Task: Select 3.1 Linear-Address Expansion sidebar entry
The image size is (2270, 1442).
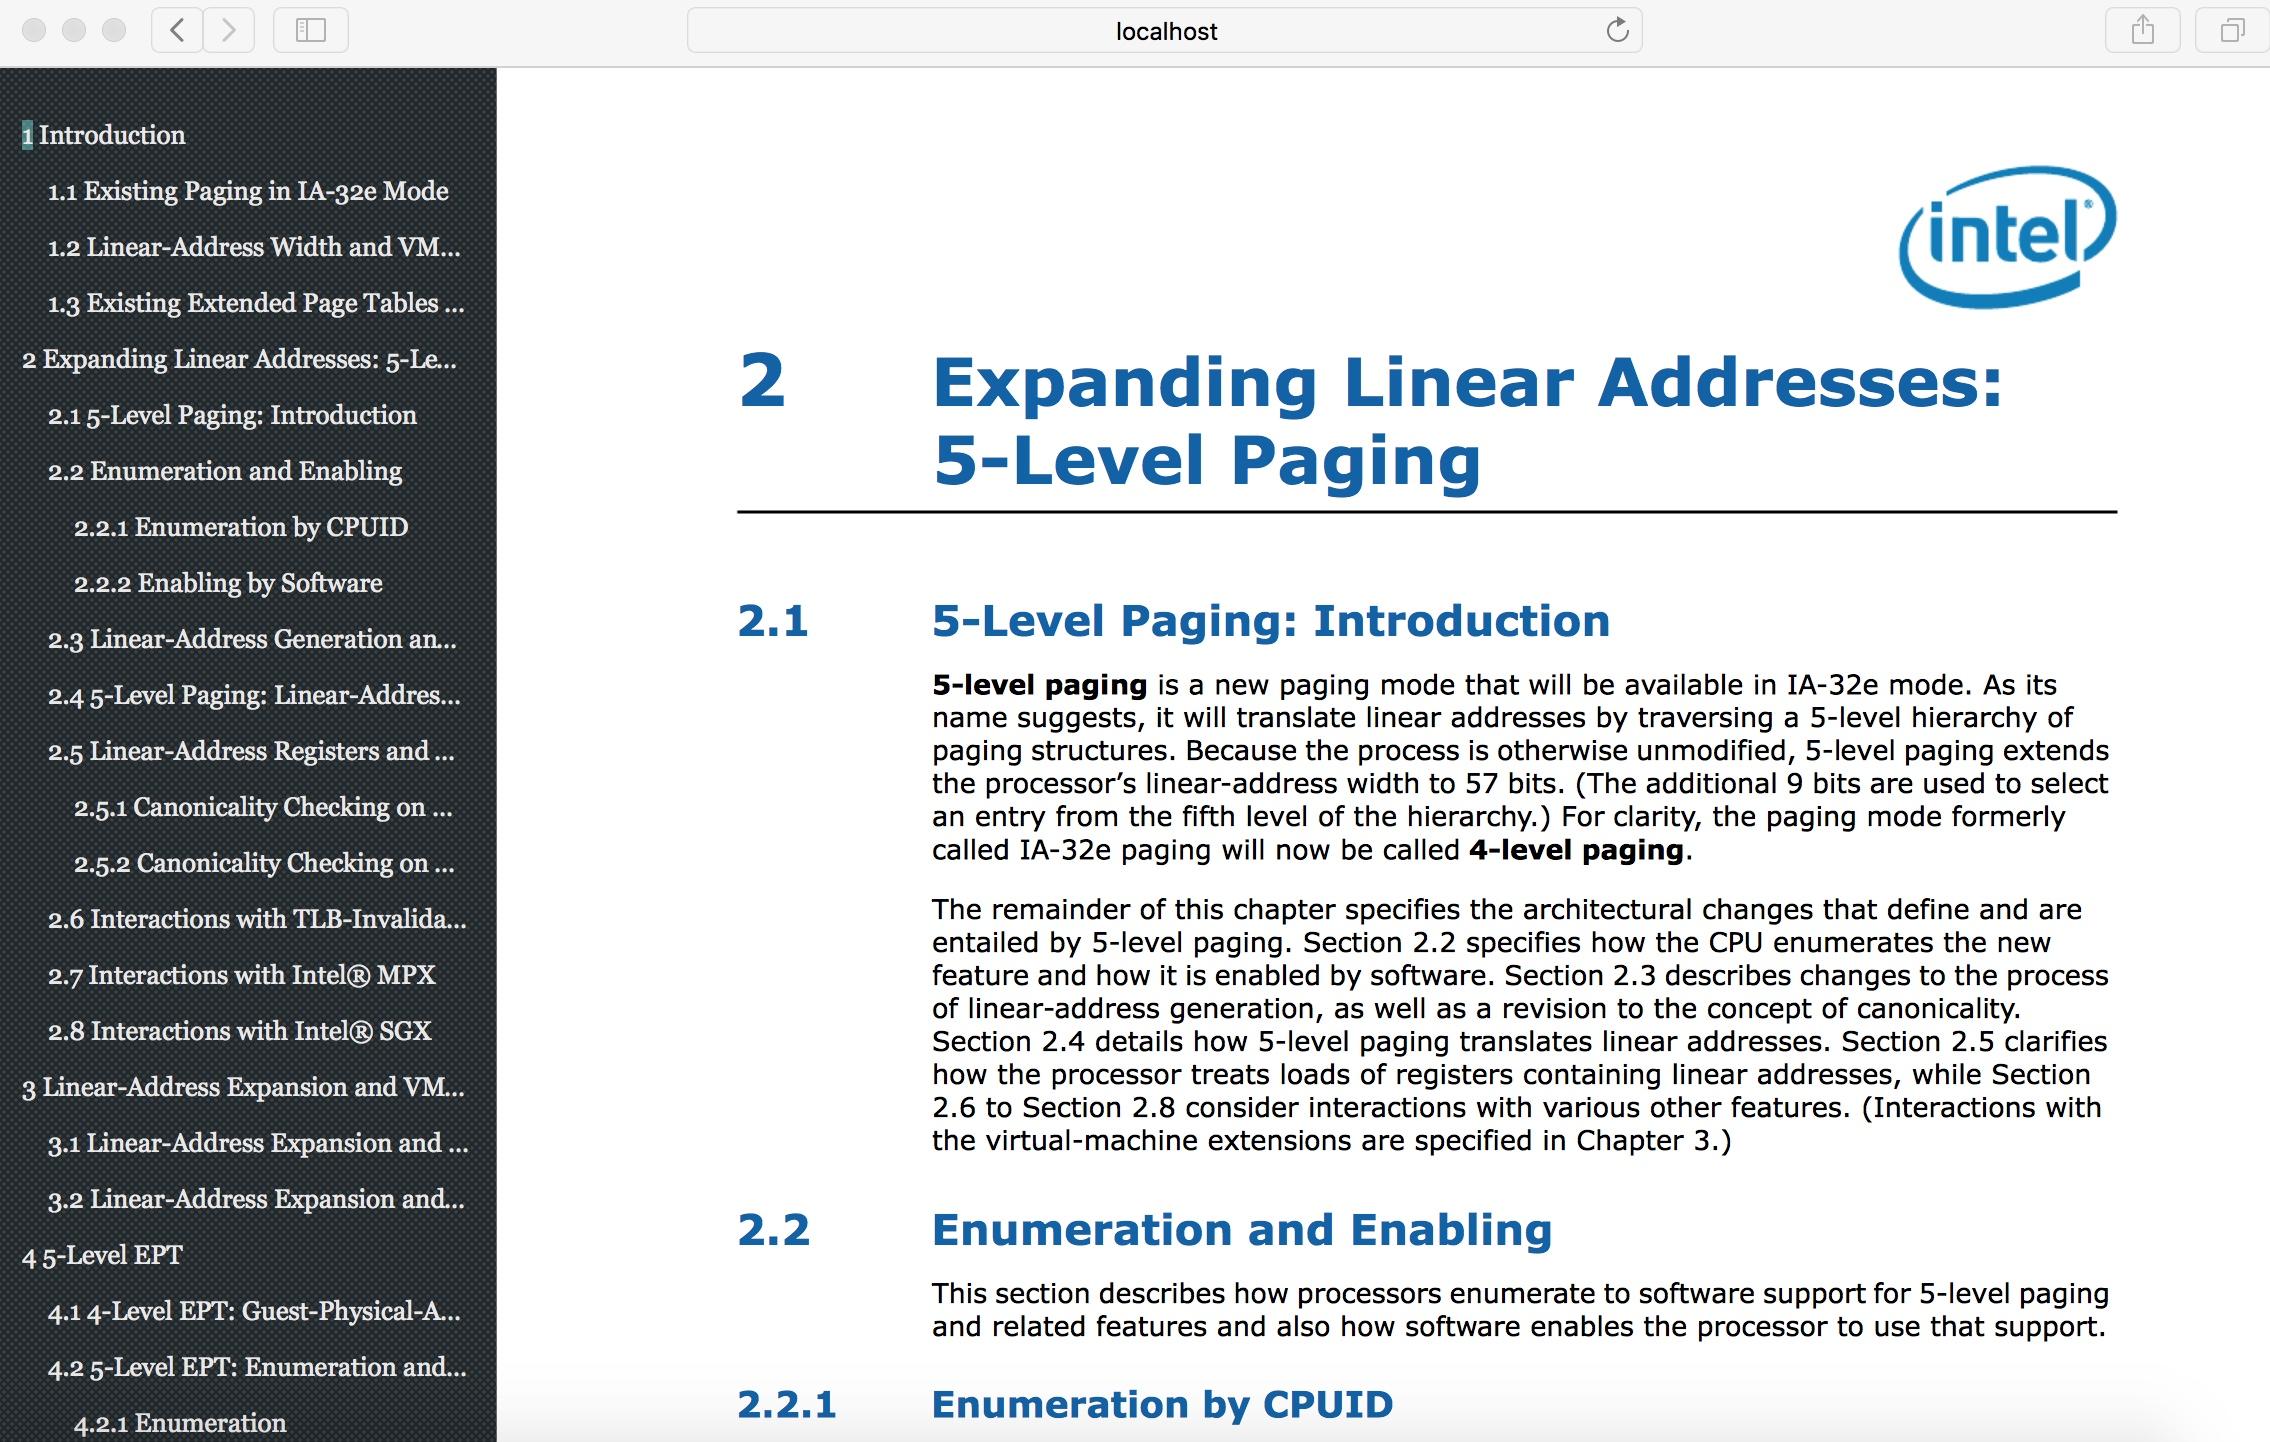Action: [x=258, y=1143]
